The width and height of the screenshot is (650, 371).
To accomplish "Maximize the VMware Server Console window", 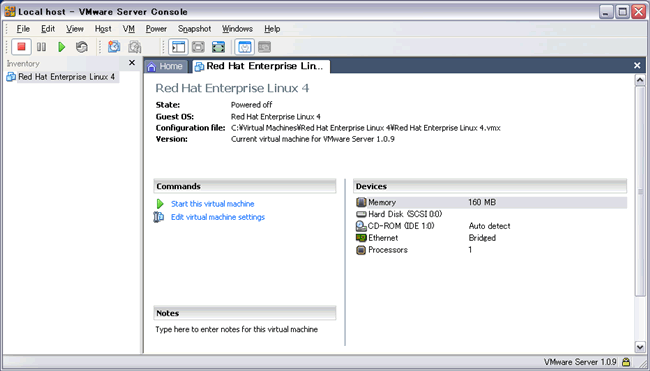I will point(622,12).
